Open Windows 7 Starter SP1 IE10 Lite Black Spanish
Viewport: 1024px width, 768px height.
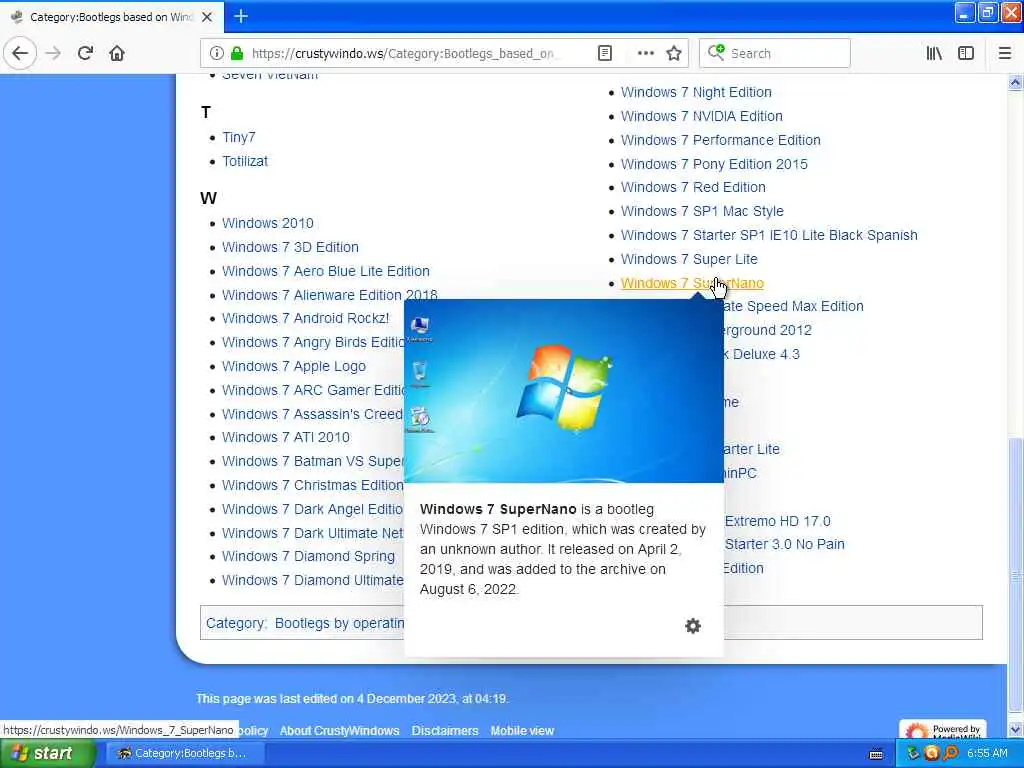coord(769,236)
